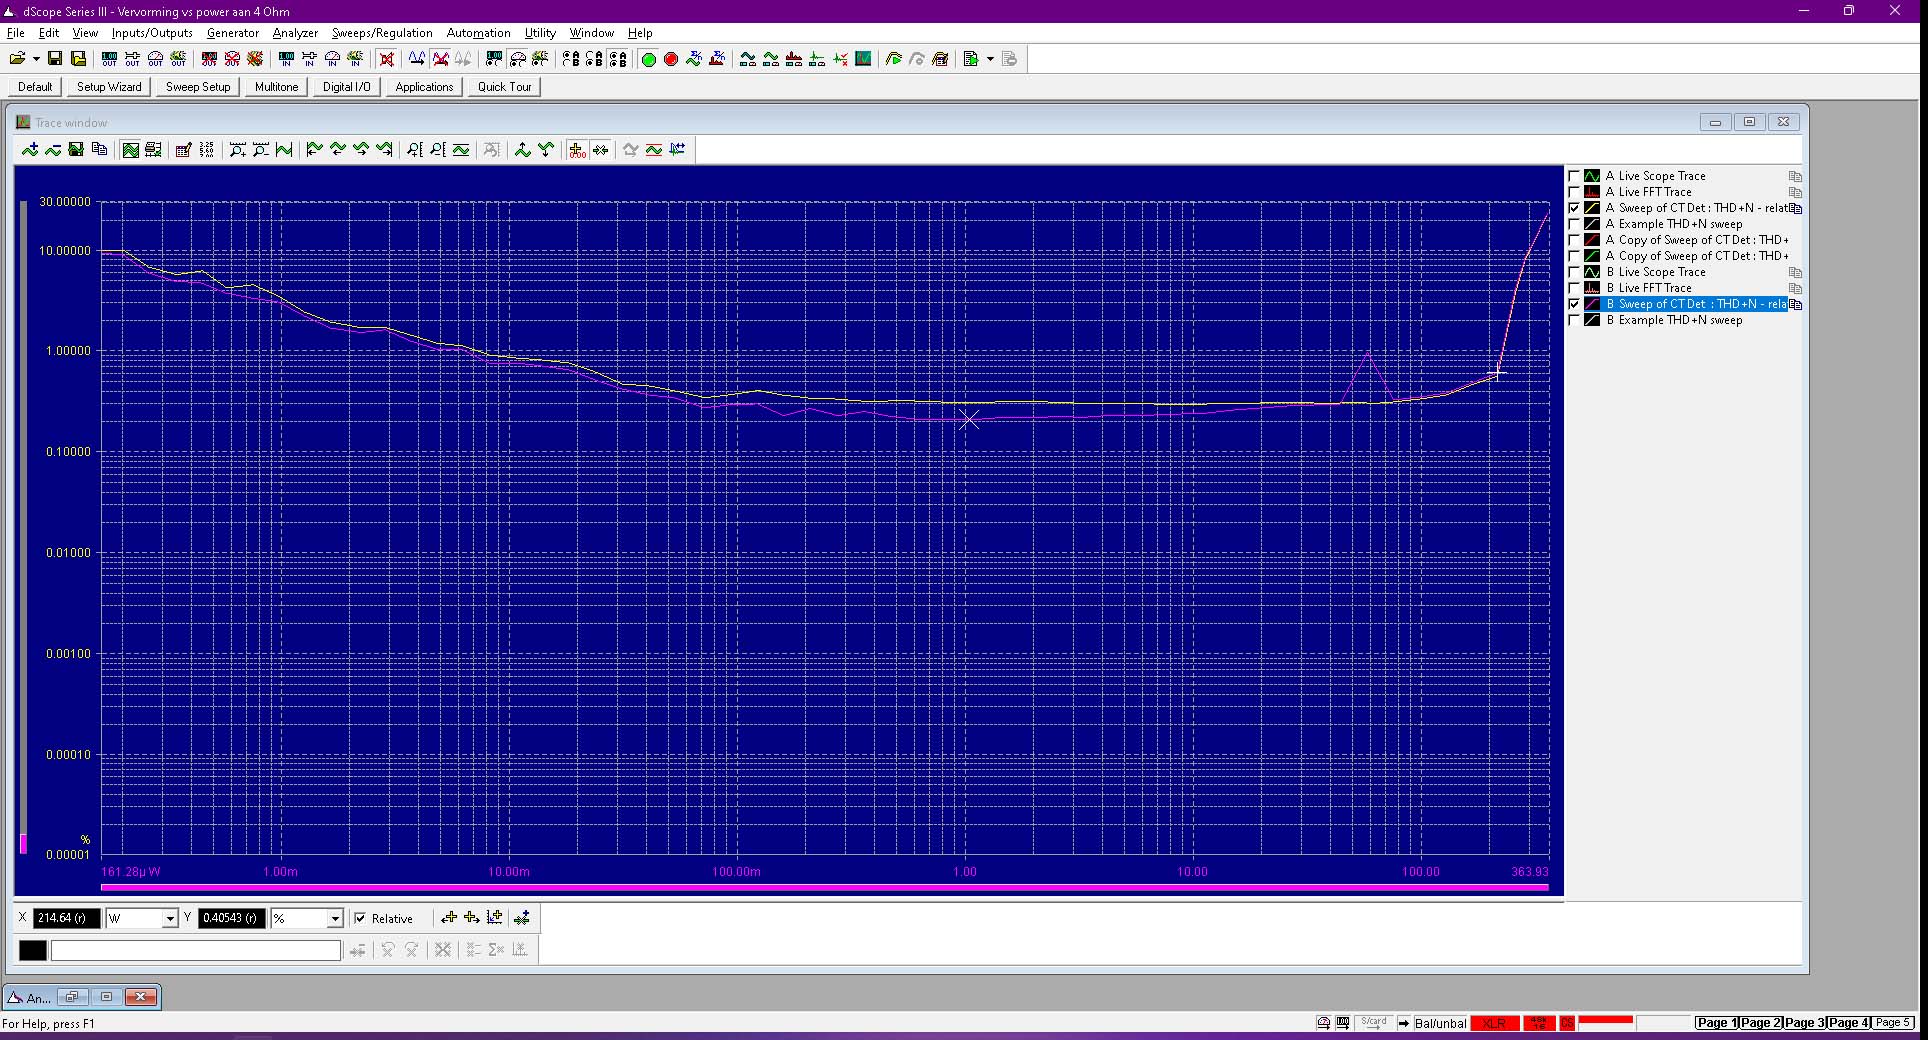The image size is (1928, 1040).
Task: Expand the arrow beside the open folder icon
Action: tap(36, 59)
